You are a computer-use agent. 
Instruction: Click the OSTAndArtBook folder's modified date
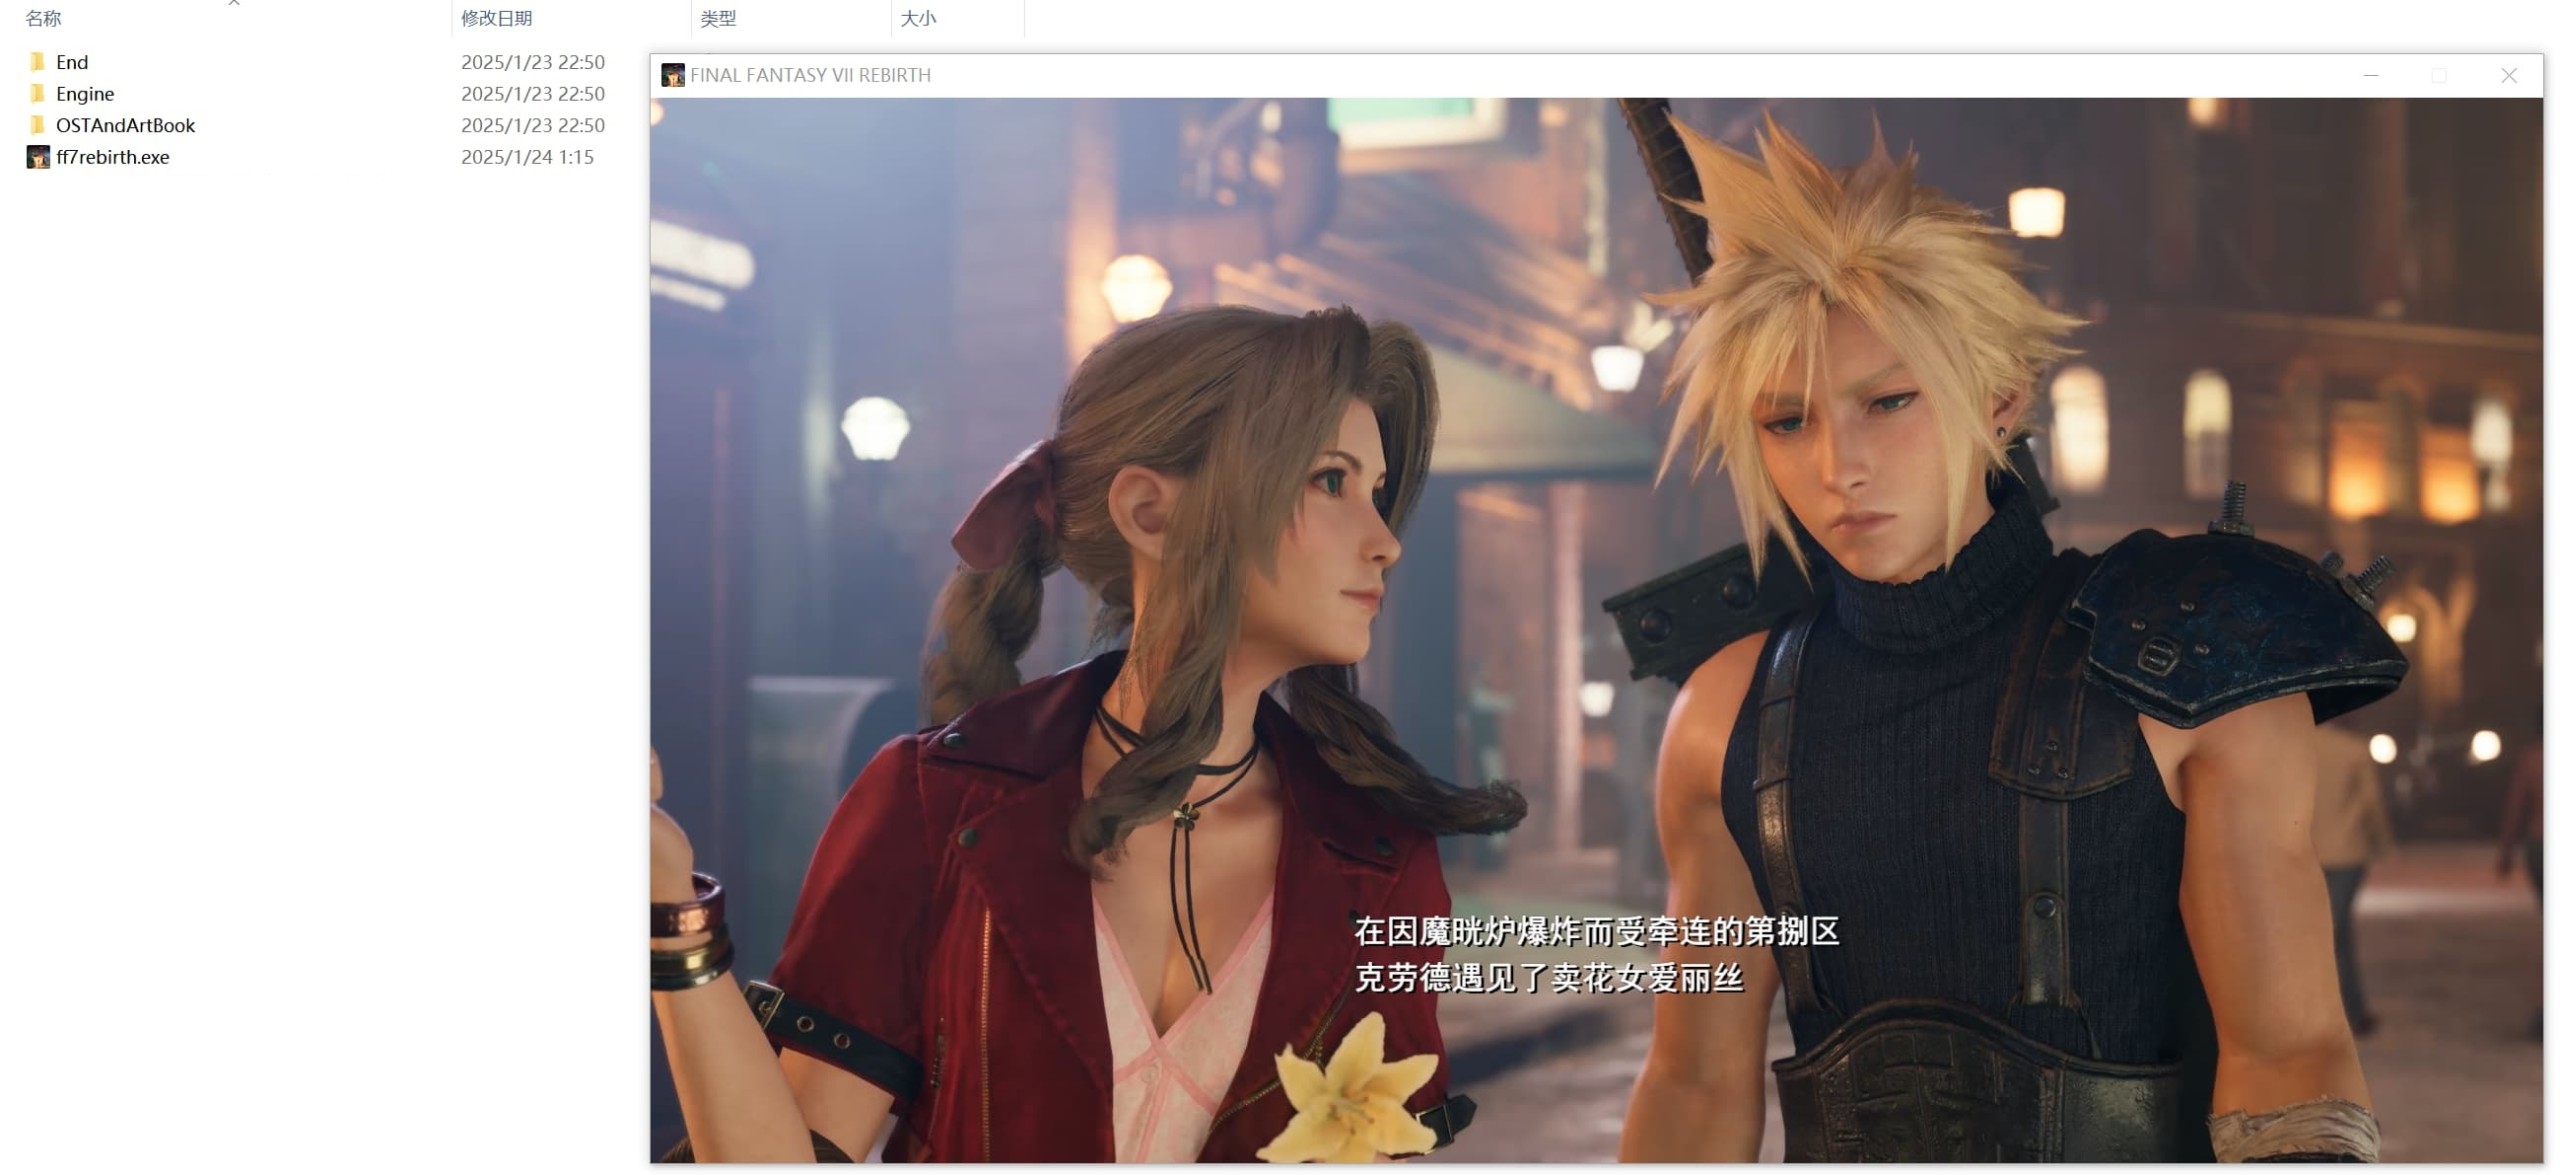pos(533,125)
